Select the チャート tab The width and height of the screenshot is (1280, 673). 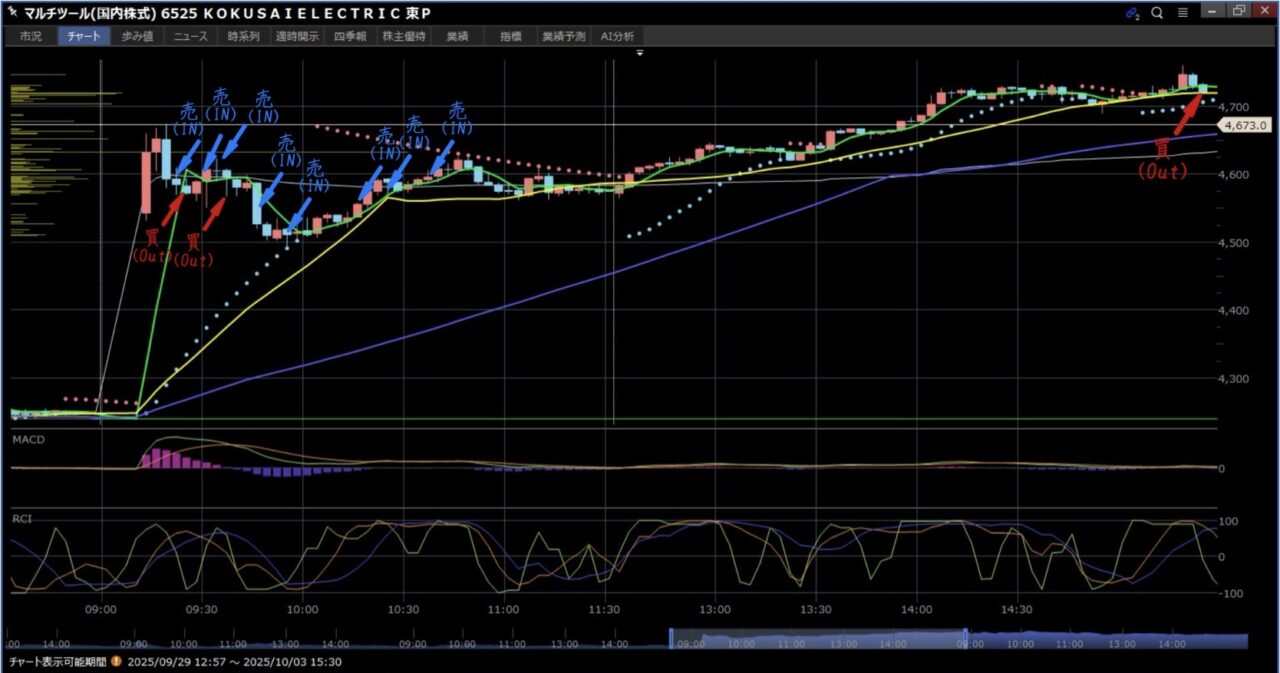[x=84, y=36]
